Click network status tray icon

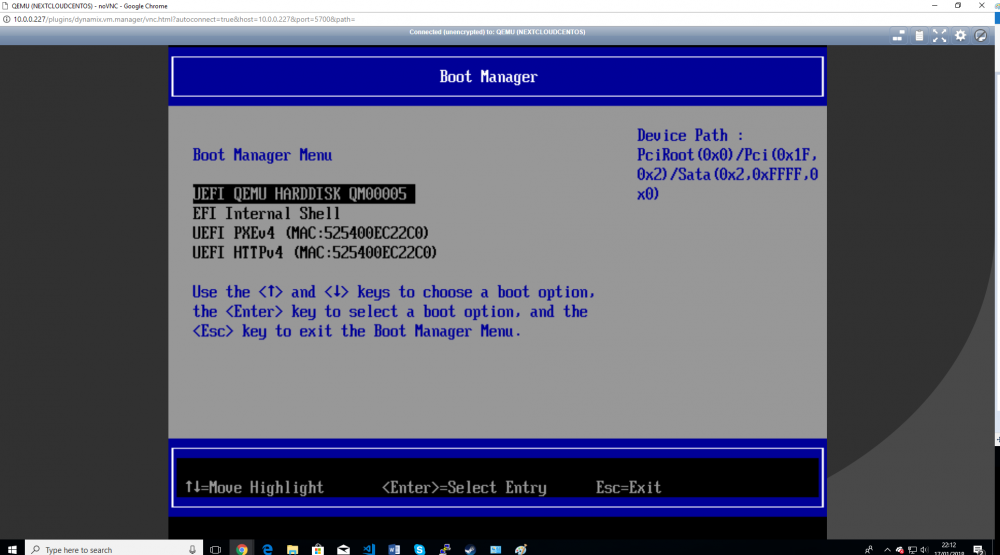912,549
